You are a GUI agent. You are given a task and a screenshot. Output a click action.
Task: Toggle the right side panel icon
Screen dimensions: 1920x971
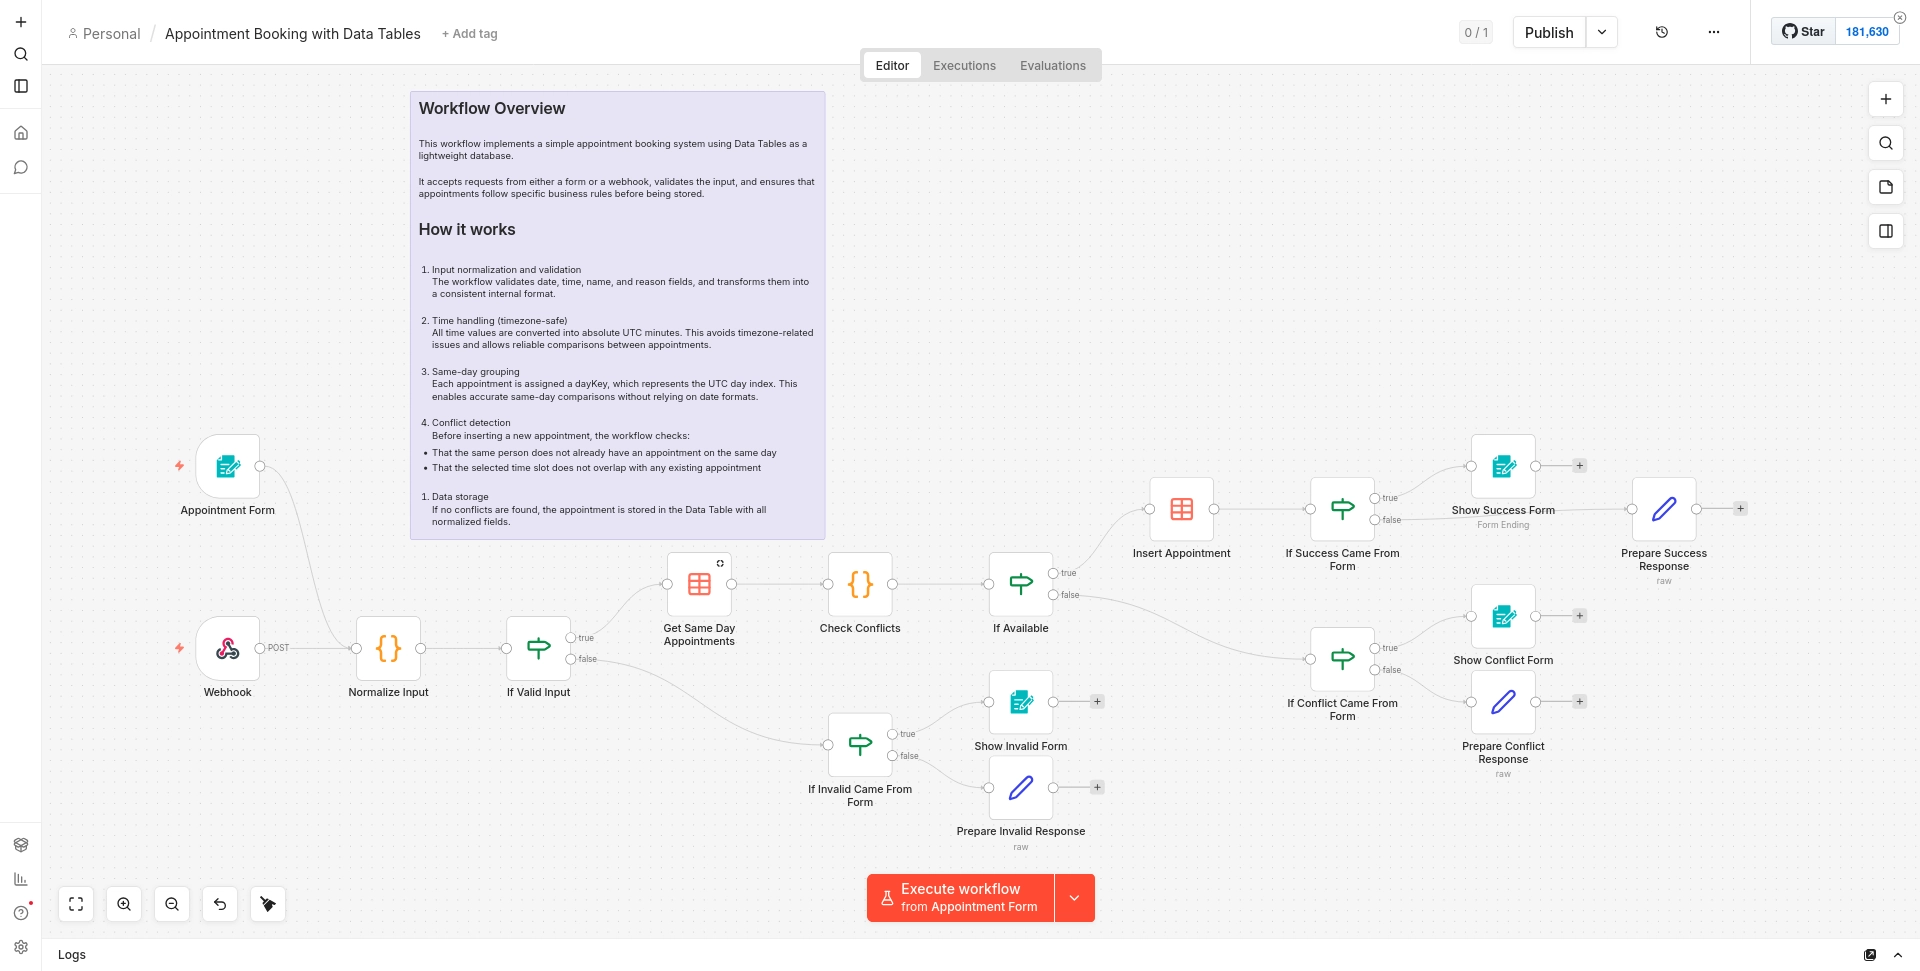tap(1885, 231)
